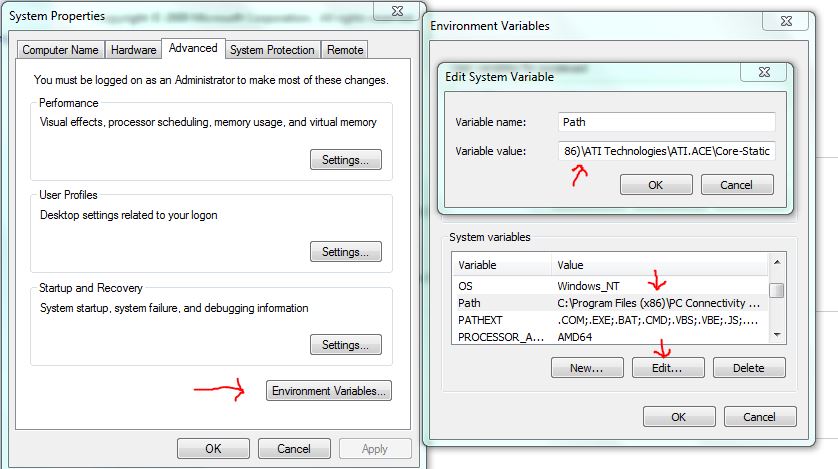838x469 pixels.
Task: Close the System Properties window
Action: 396,10
